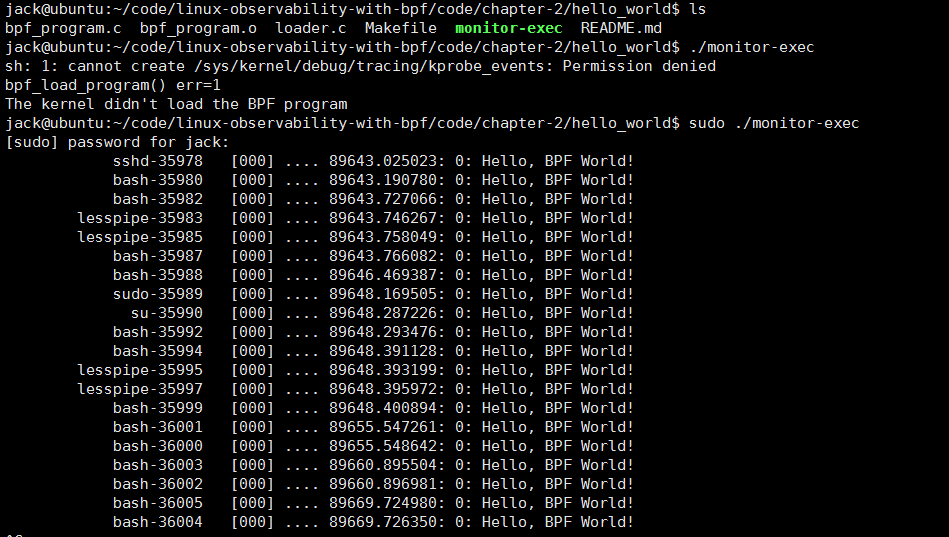Click the lesspipe-35995 process entry
The image size is (949, 537).
140,370
